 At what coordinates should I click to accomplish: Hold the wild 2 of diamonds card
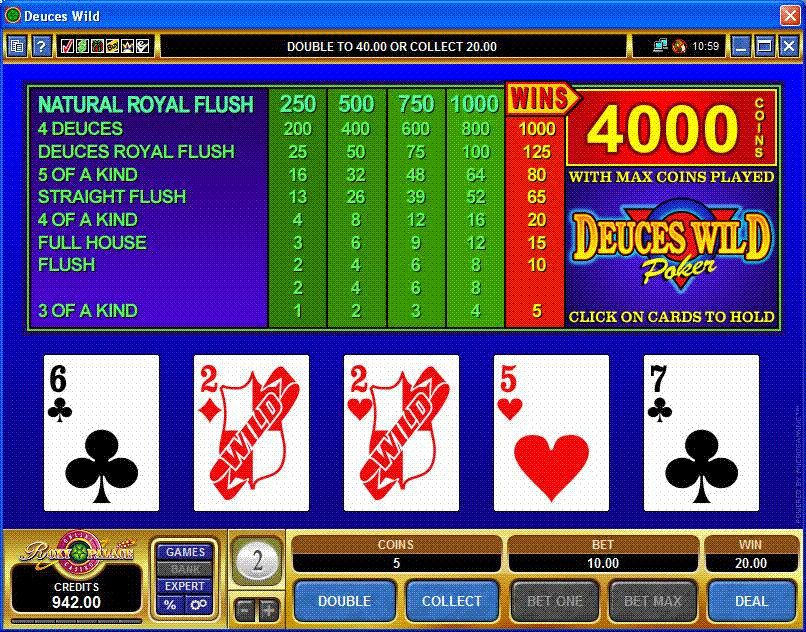251,432
